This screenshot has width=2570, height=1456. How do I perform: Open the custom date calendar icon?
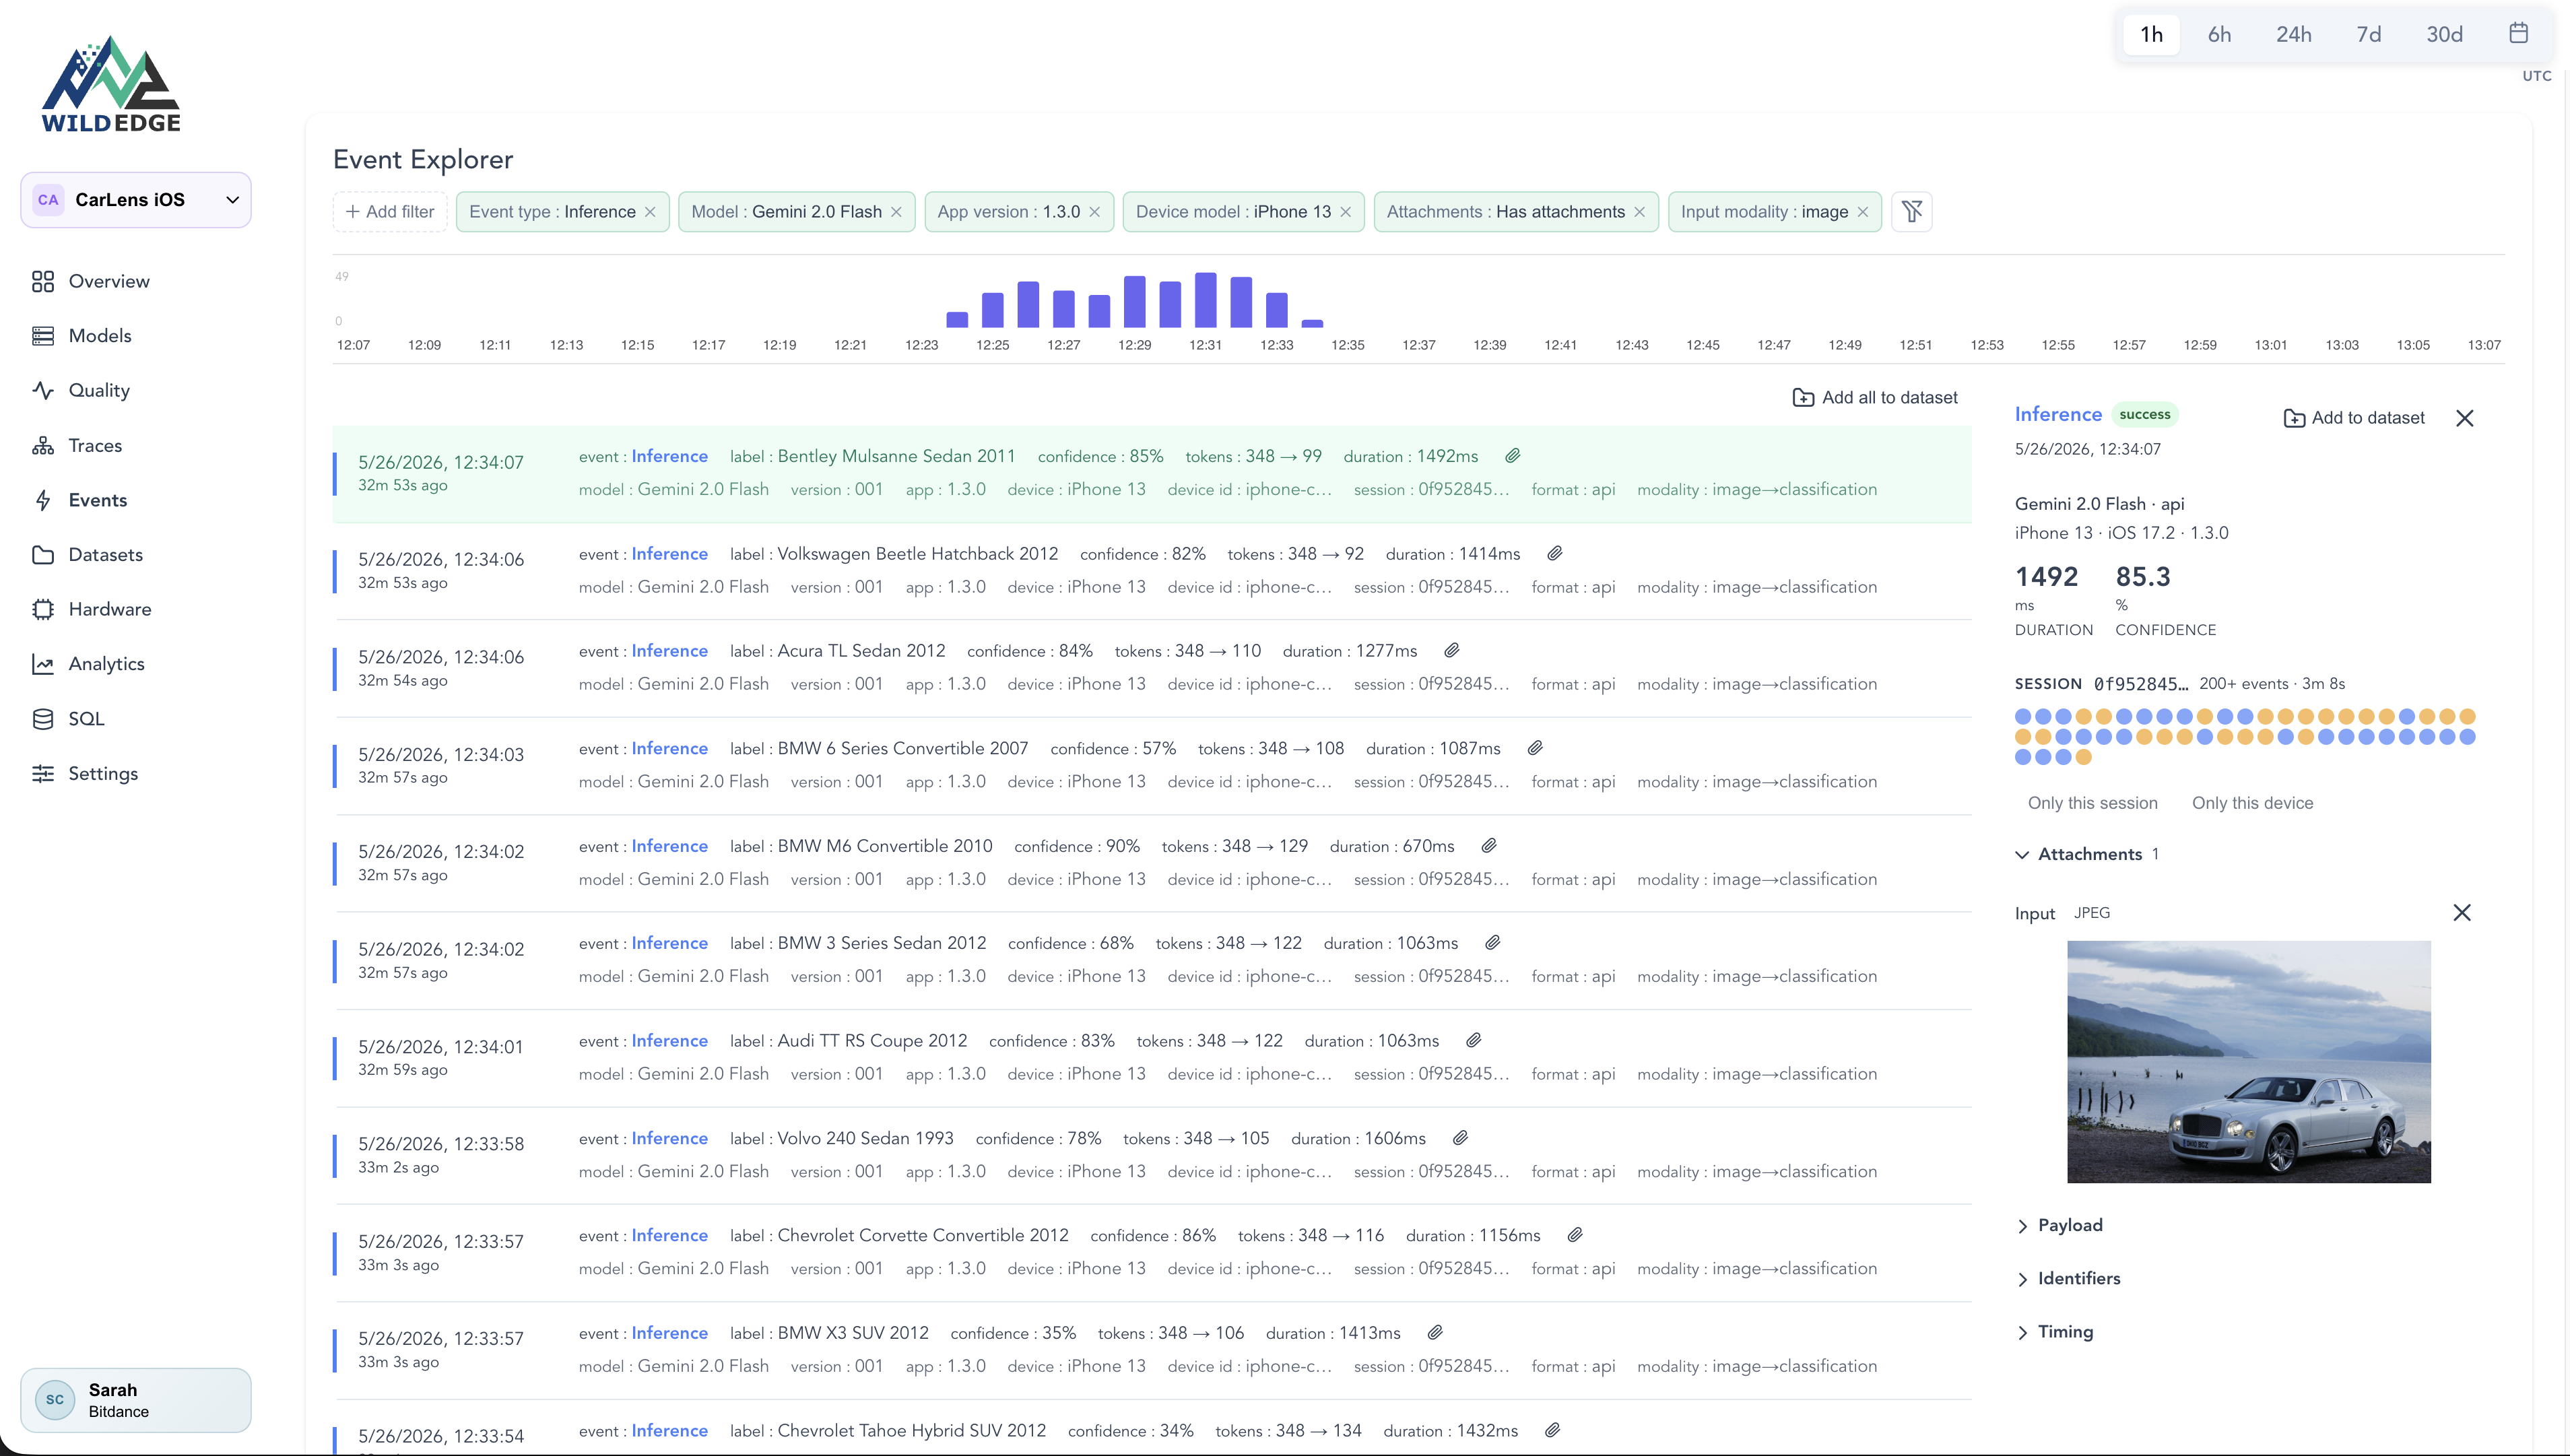[x=2519, y=33]
